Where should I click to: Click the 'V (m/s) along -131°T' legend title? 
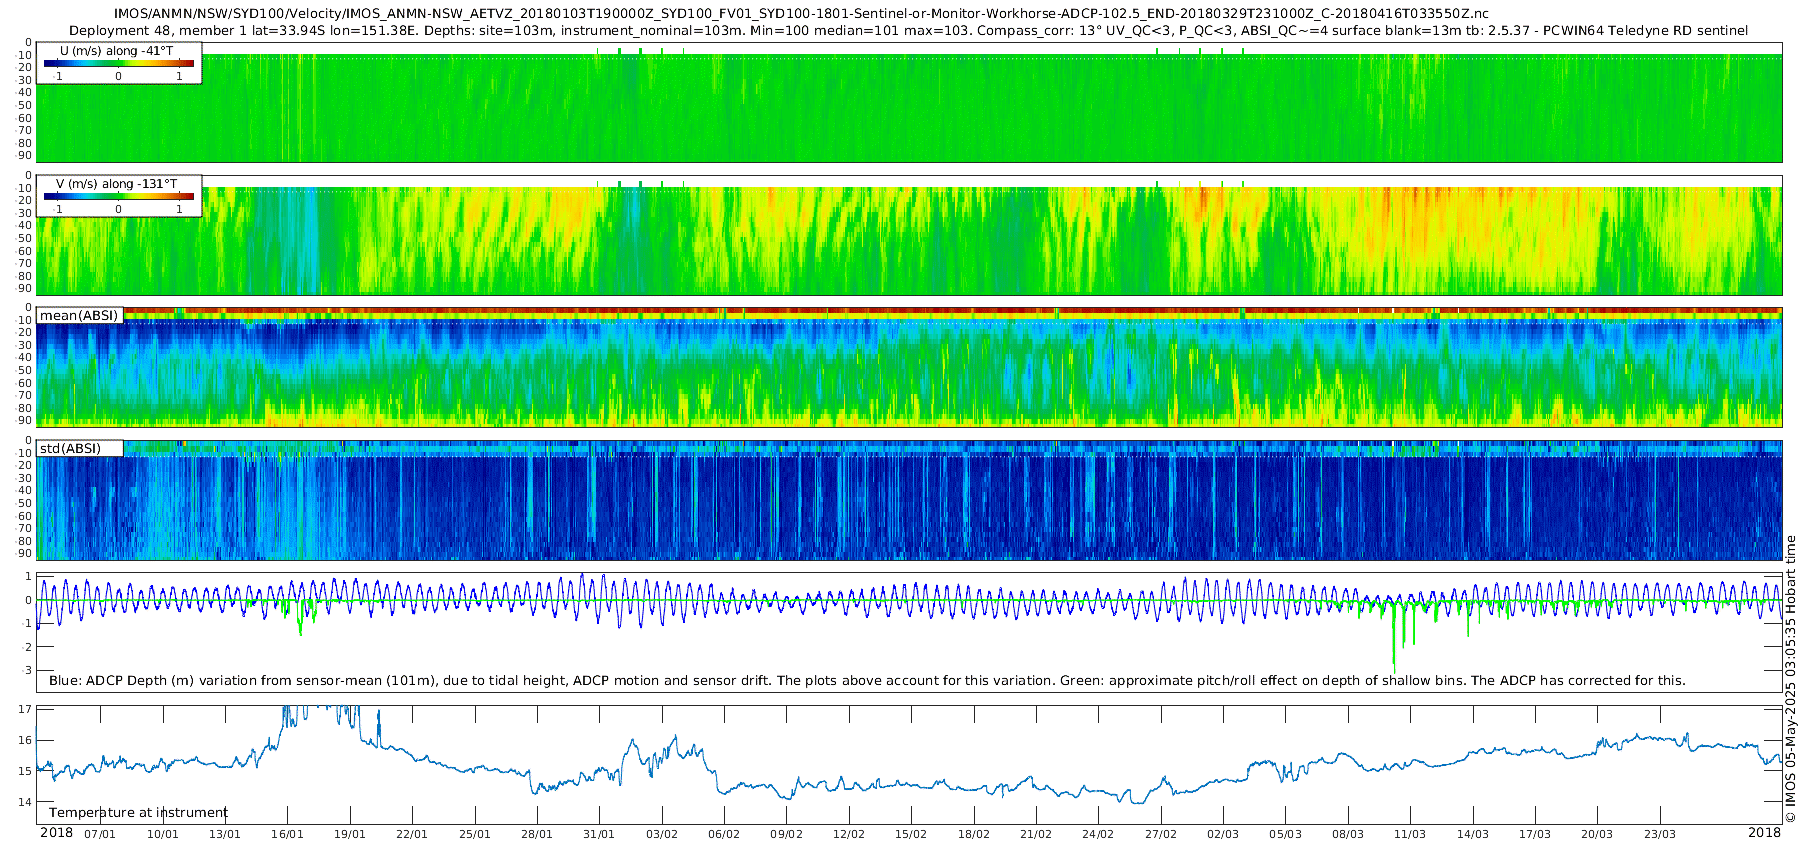click(116, 184)
